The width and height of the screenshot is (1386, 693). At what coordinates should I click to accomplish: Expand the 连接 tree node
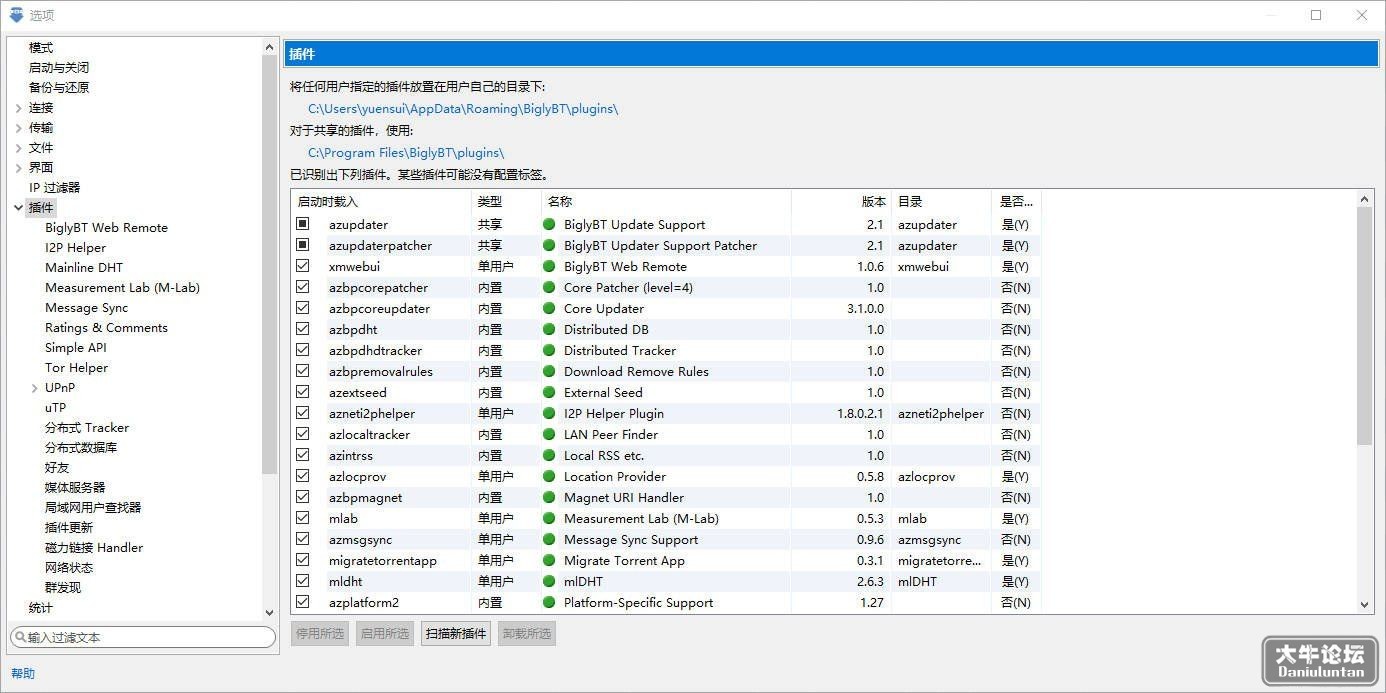[19, 108]
